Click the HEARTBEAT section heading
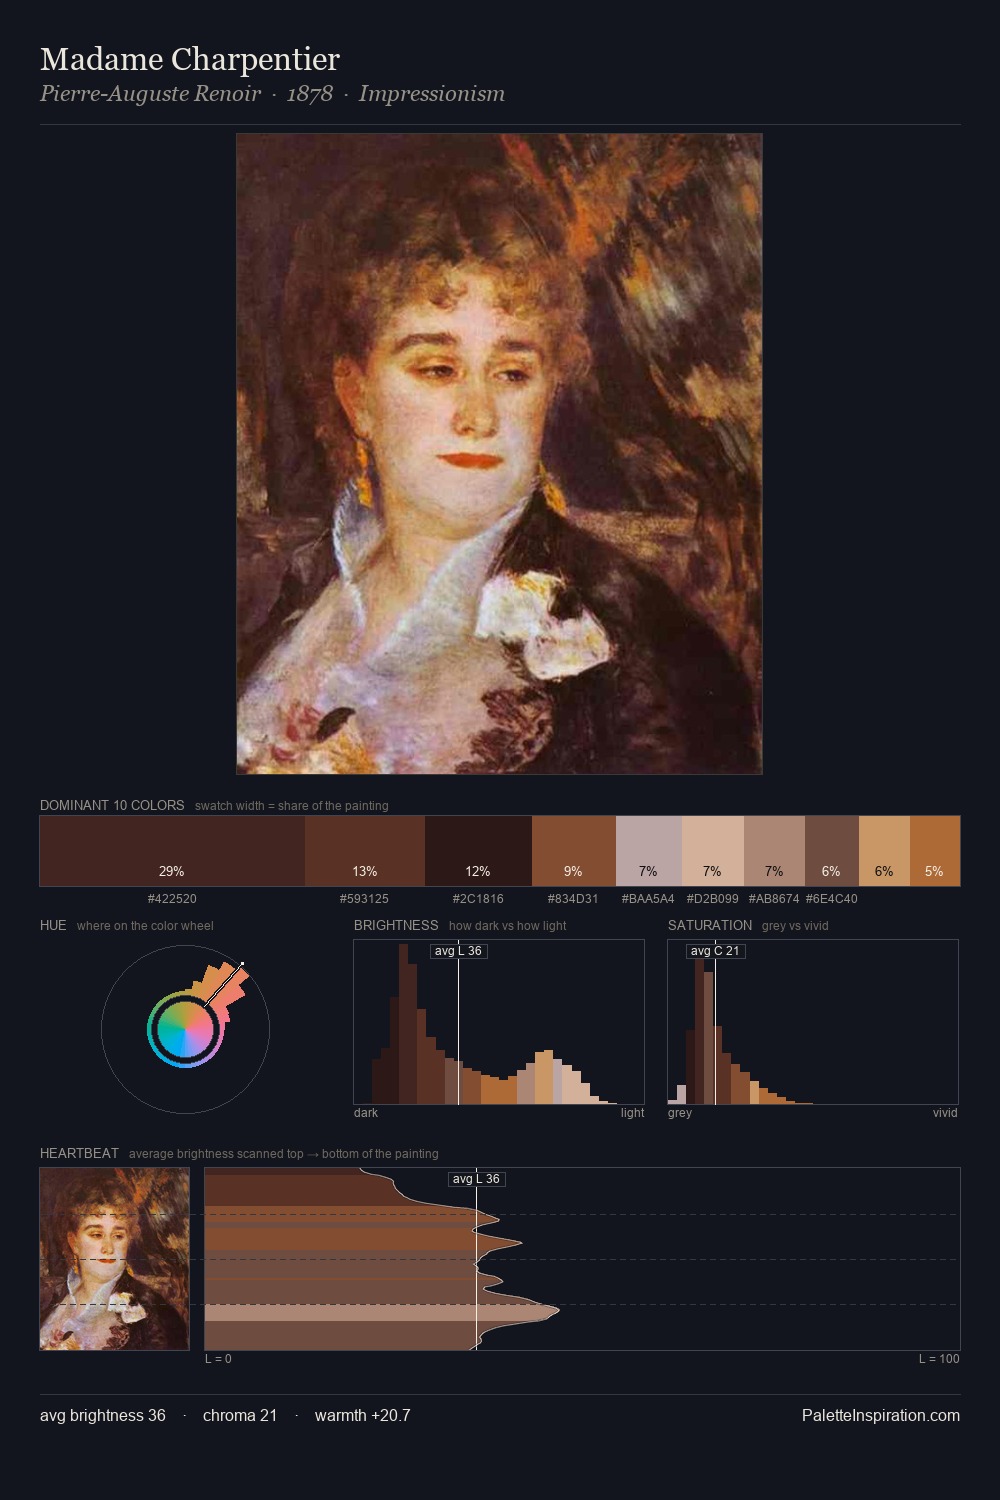1000x1500 pixels. (79, 1153)
